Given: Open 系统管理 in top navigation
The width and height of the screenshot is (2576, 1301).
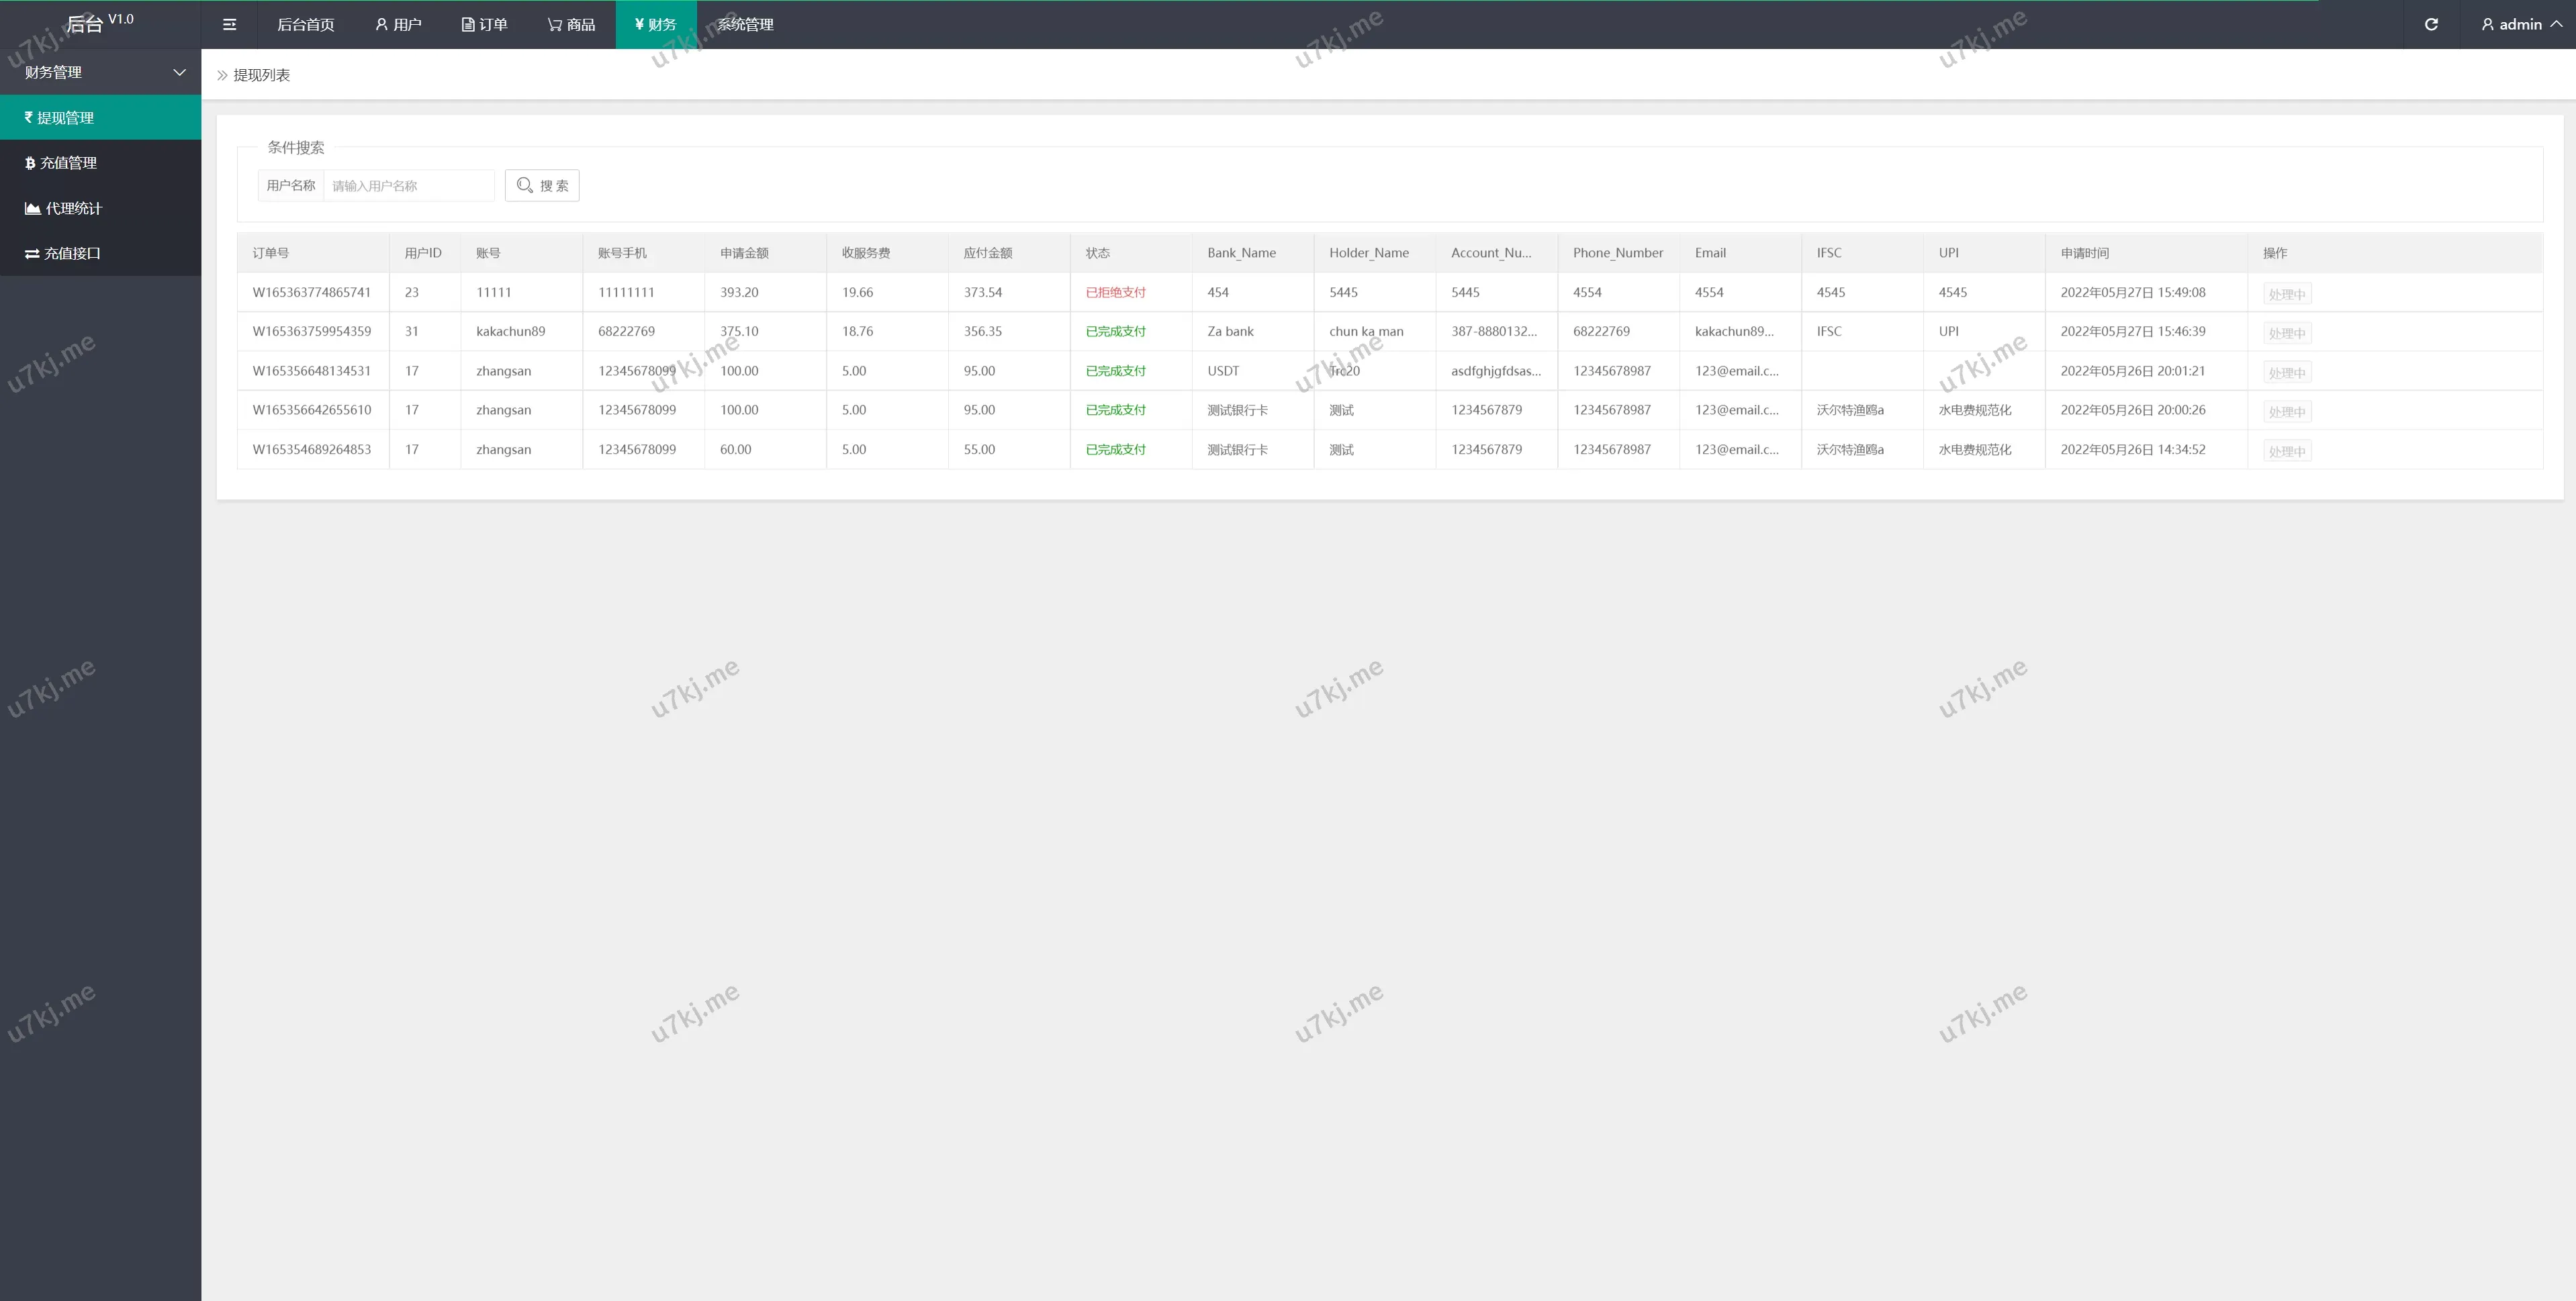Looking at the screenshot, I should pyautogui.click(x=745, y=24).
